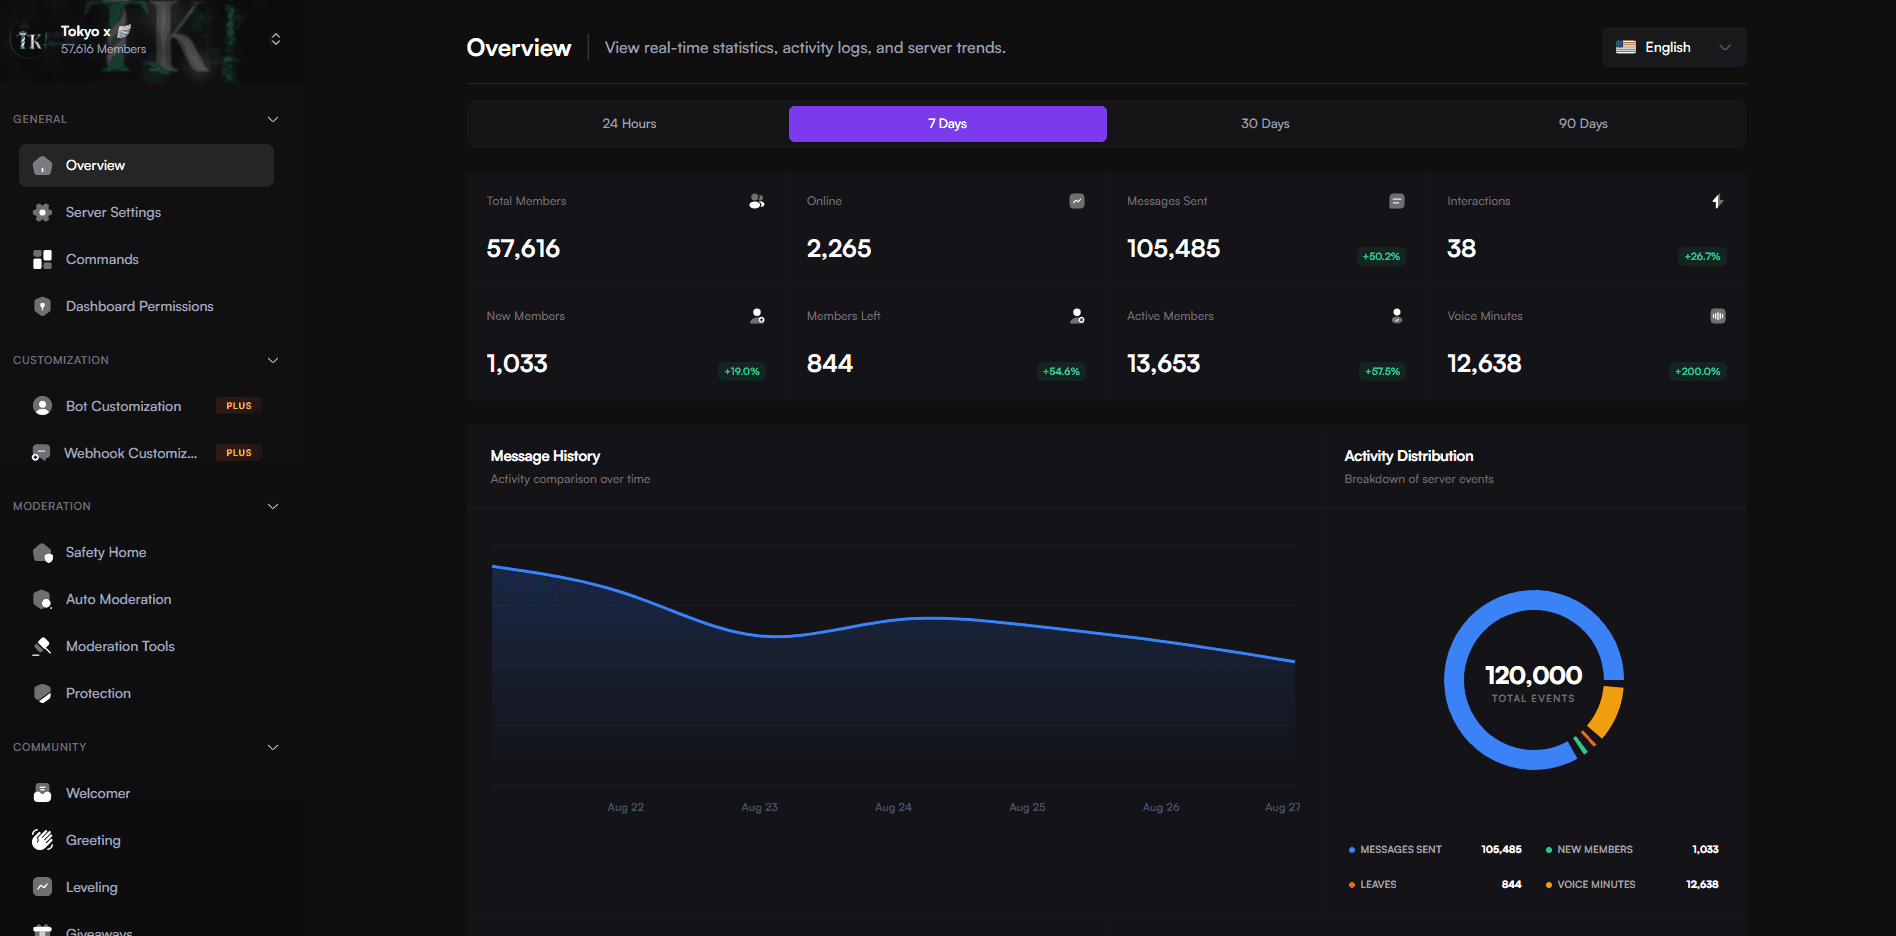Click the Safety Home icon
The image size is (1896, 936).
pyautogui.click(x=42, y=553)
